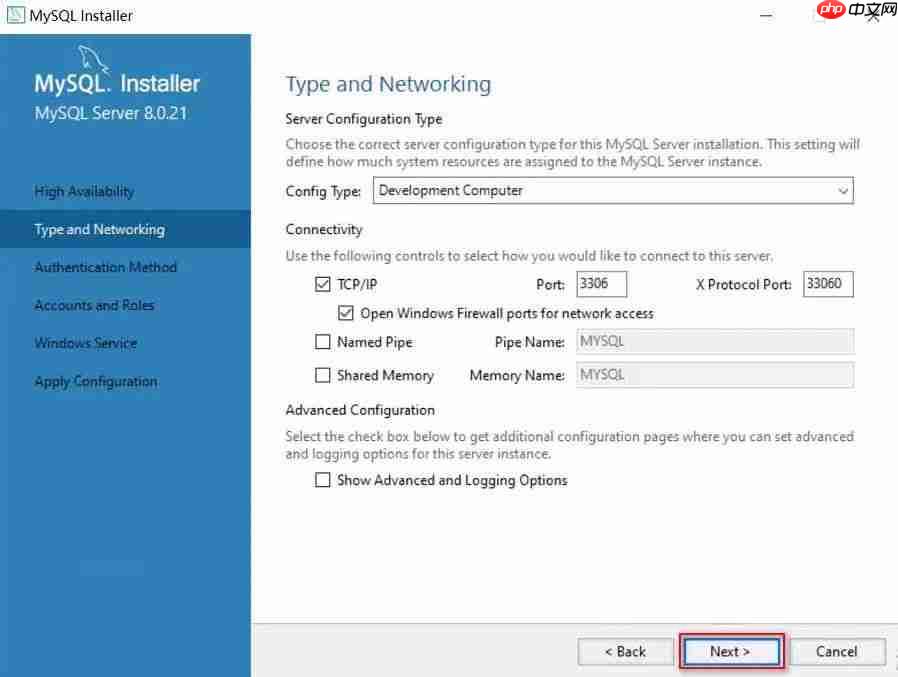Viewport: 898px width, 677px height.
Task: Enable Show Advanced and Logging Options
Action: click(x=322, y=480)
